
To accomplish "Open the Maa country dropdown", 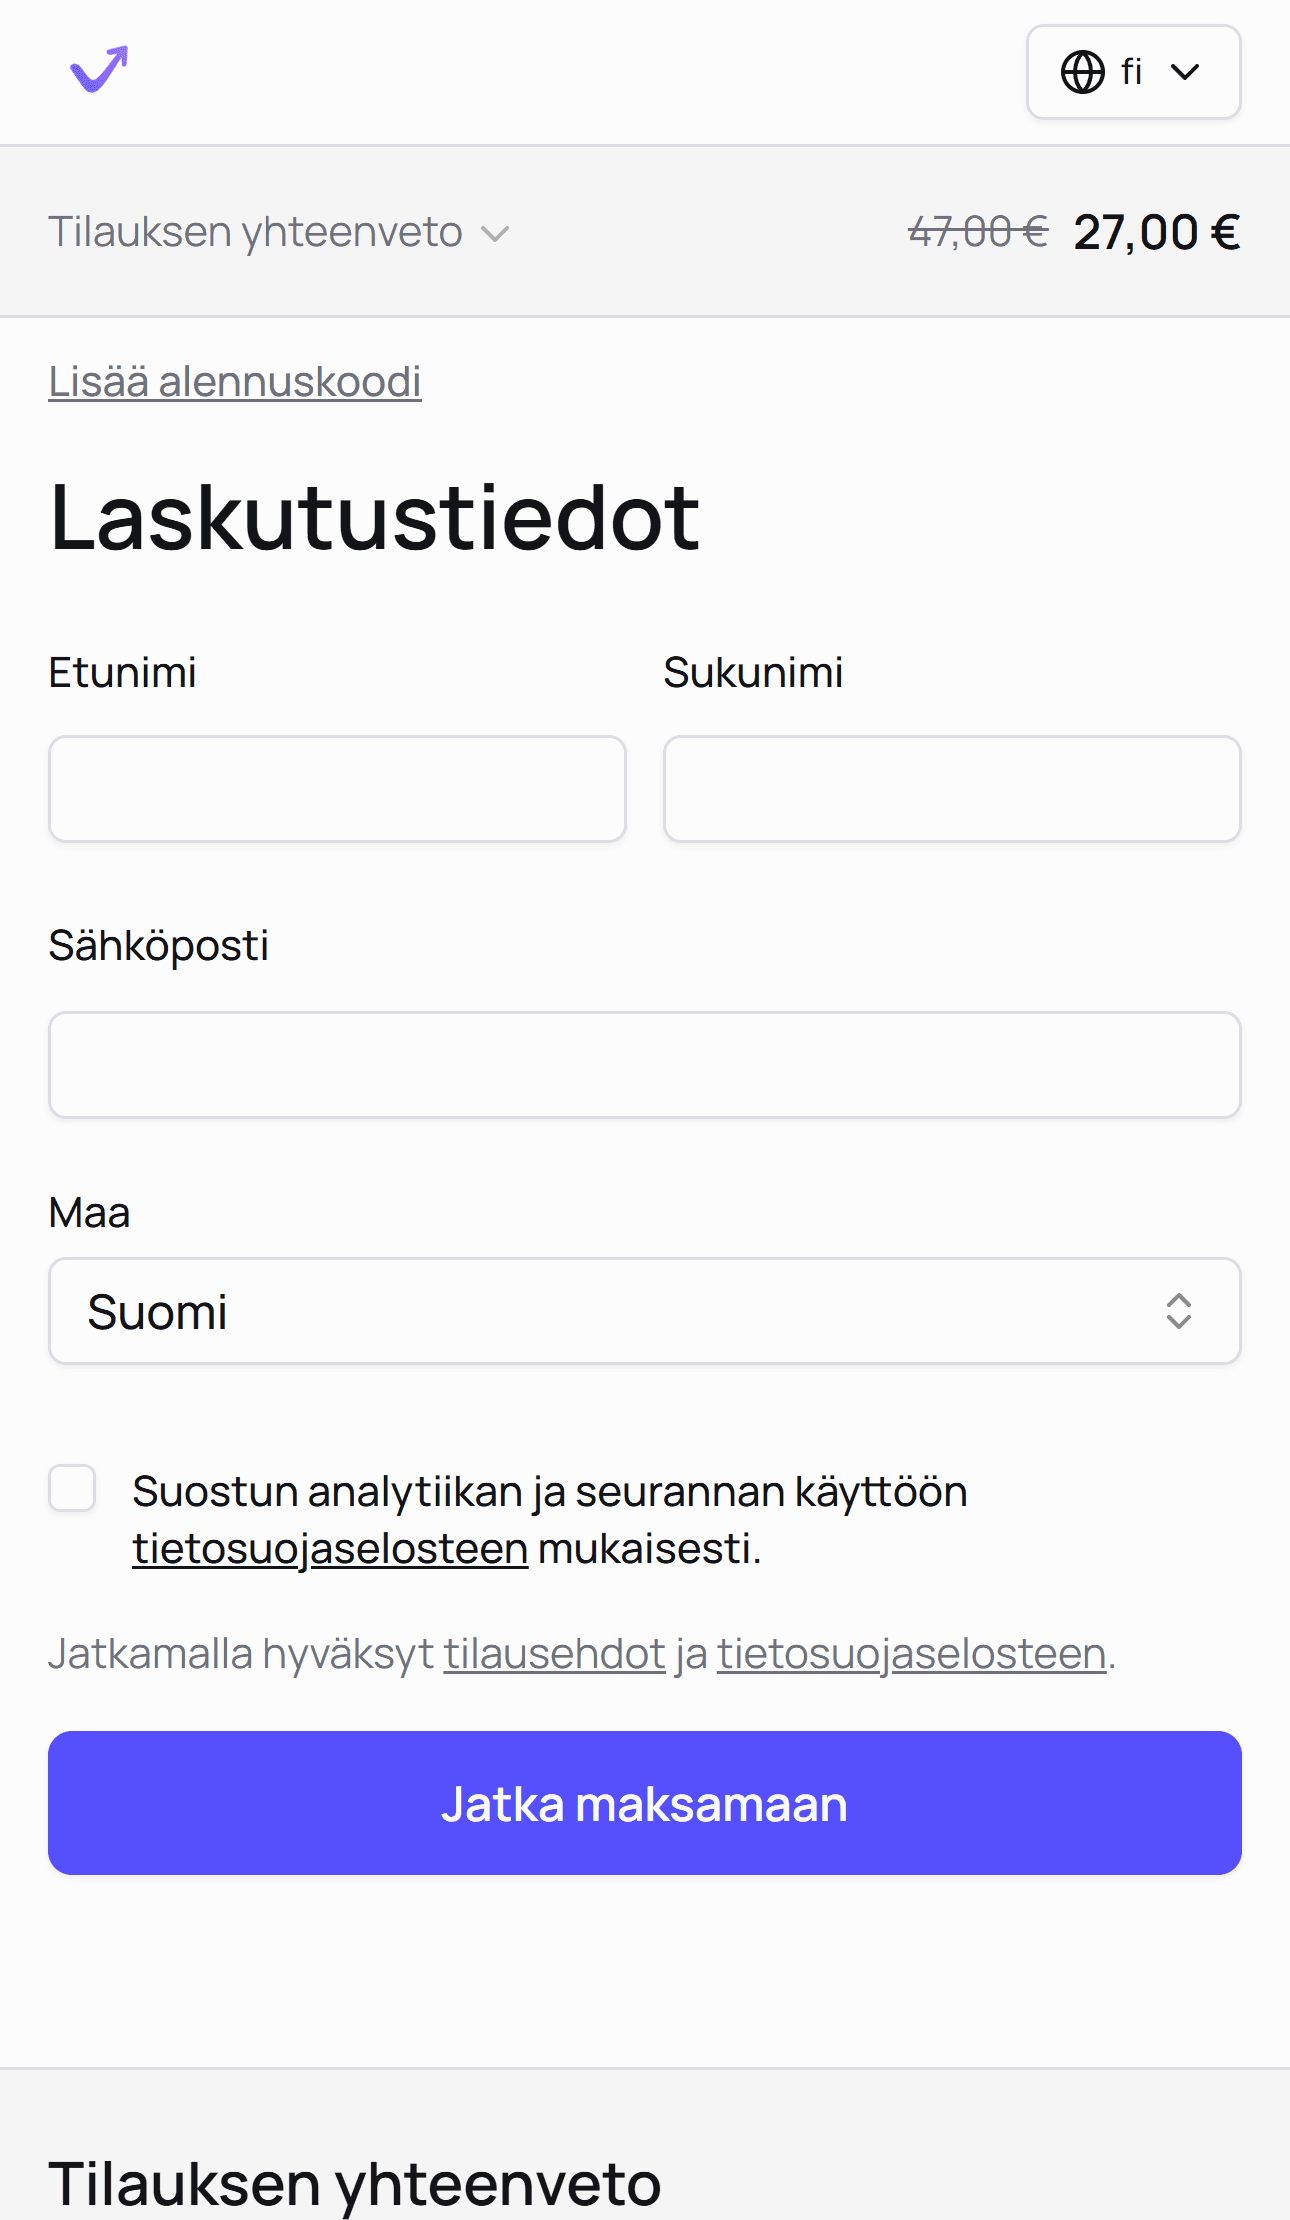I will (x=645, y=1311).
